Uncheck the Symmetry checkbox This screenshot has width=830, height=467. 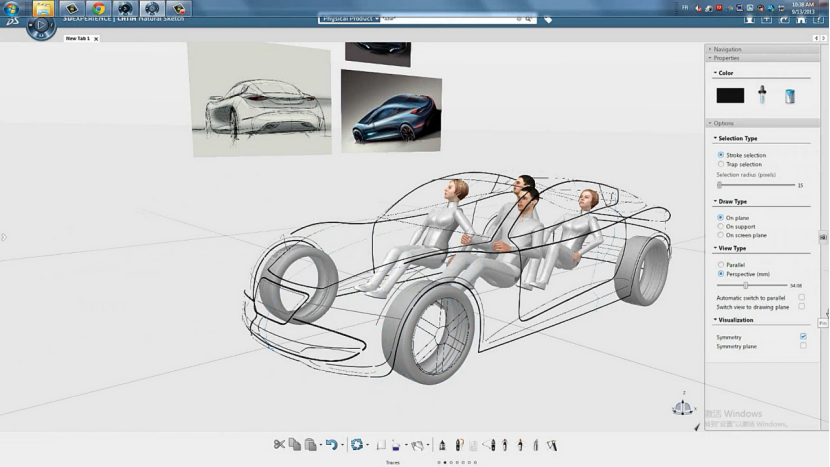(802, 337)
